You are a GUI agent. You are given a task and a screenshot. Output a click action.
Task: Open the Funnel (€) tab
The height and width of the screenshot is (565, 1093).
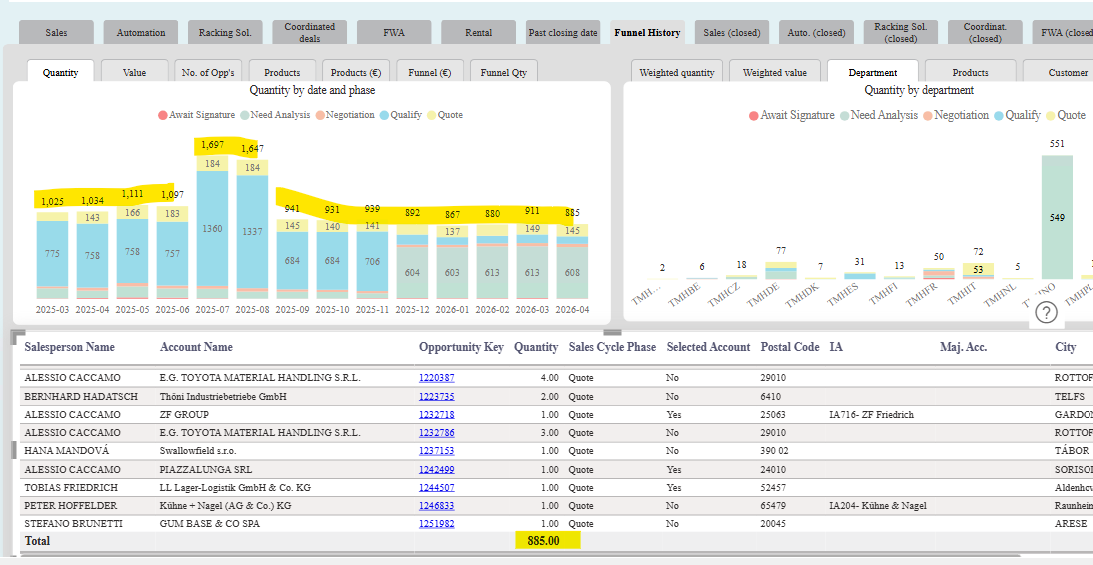pos(430,72)
